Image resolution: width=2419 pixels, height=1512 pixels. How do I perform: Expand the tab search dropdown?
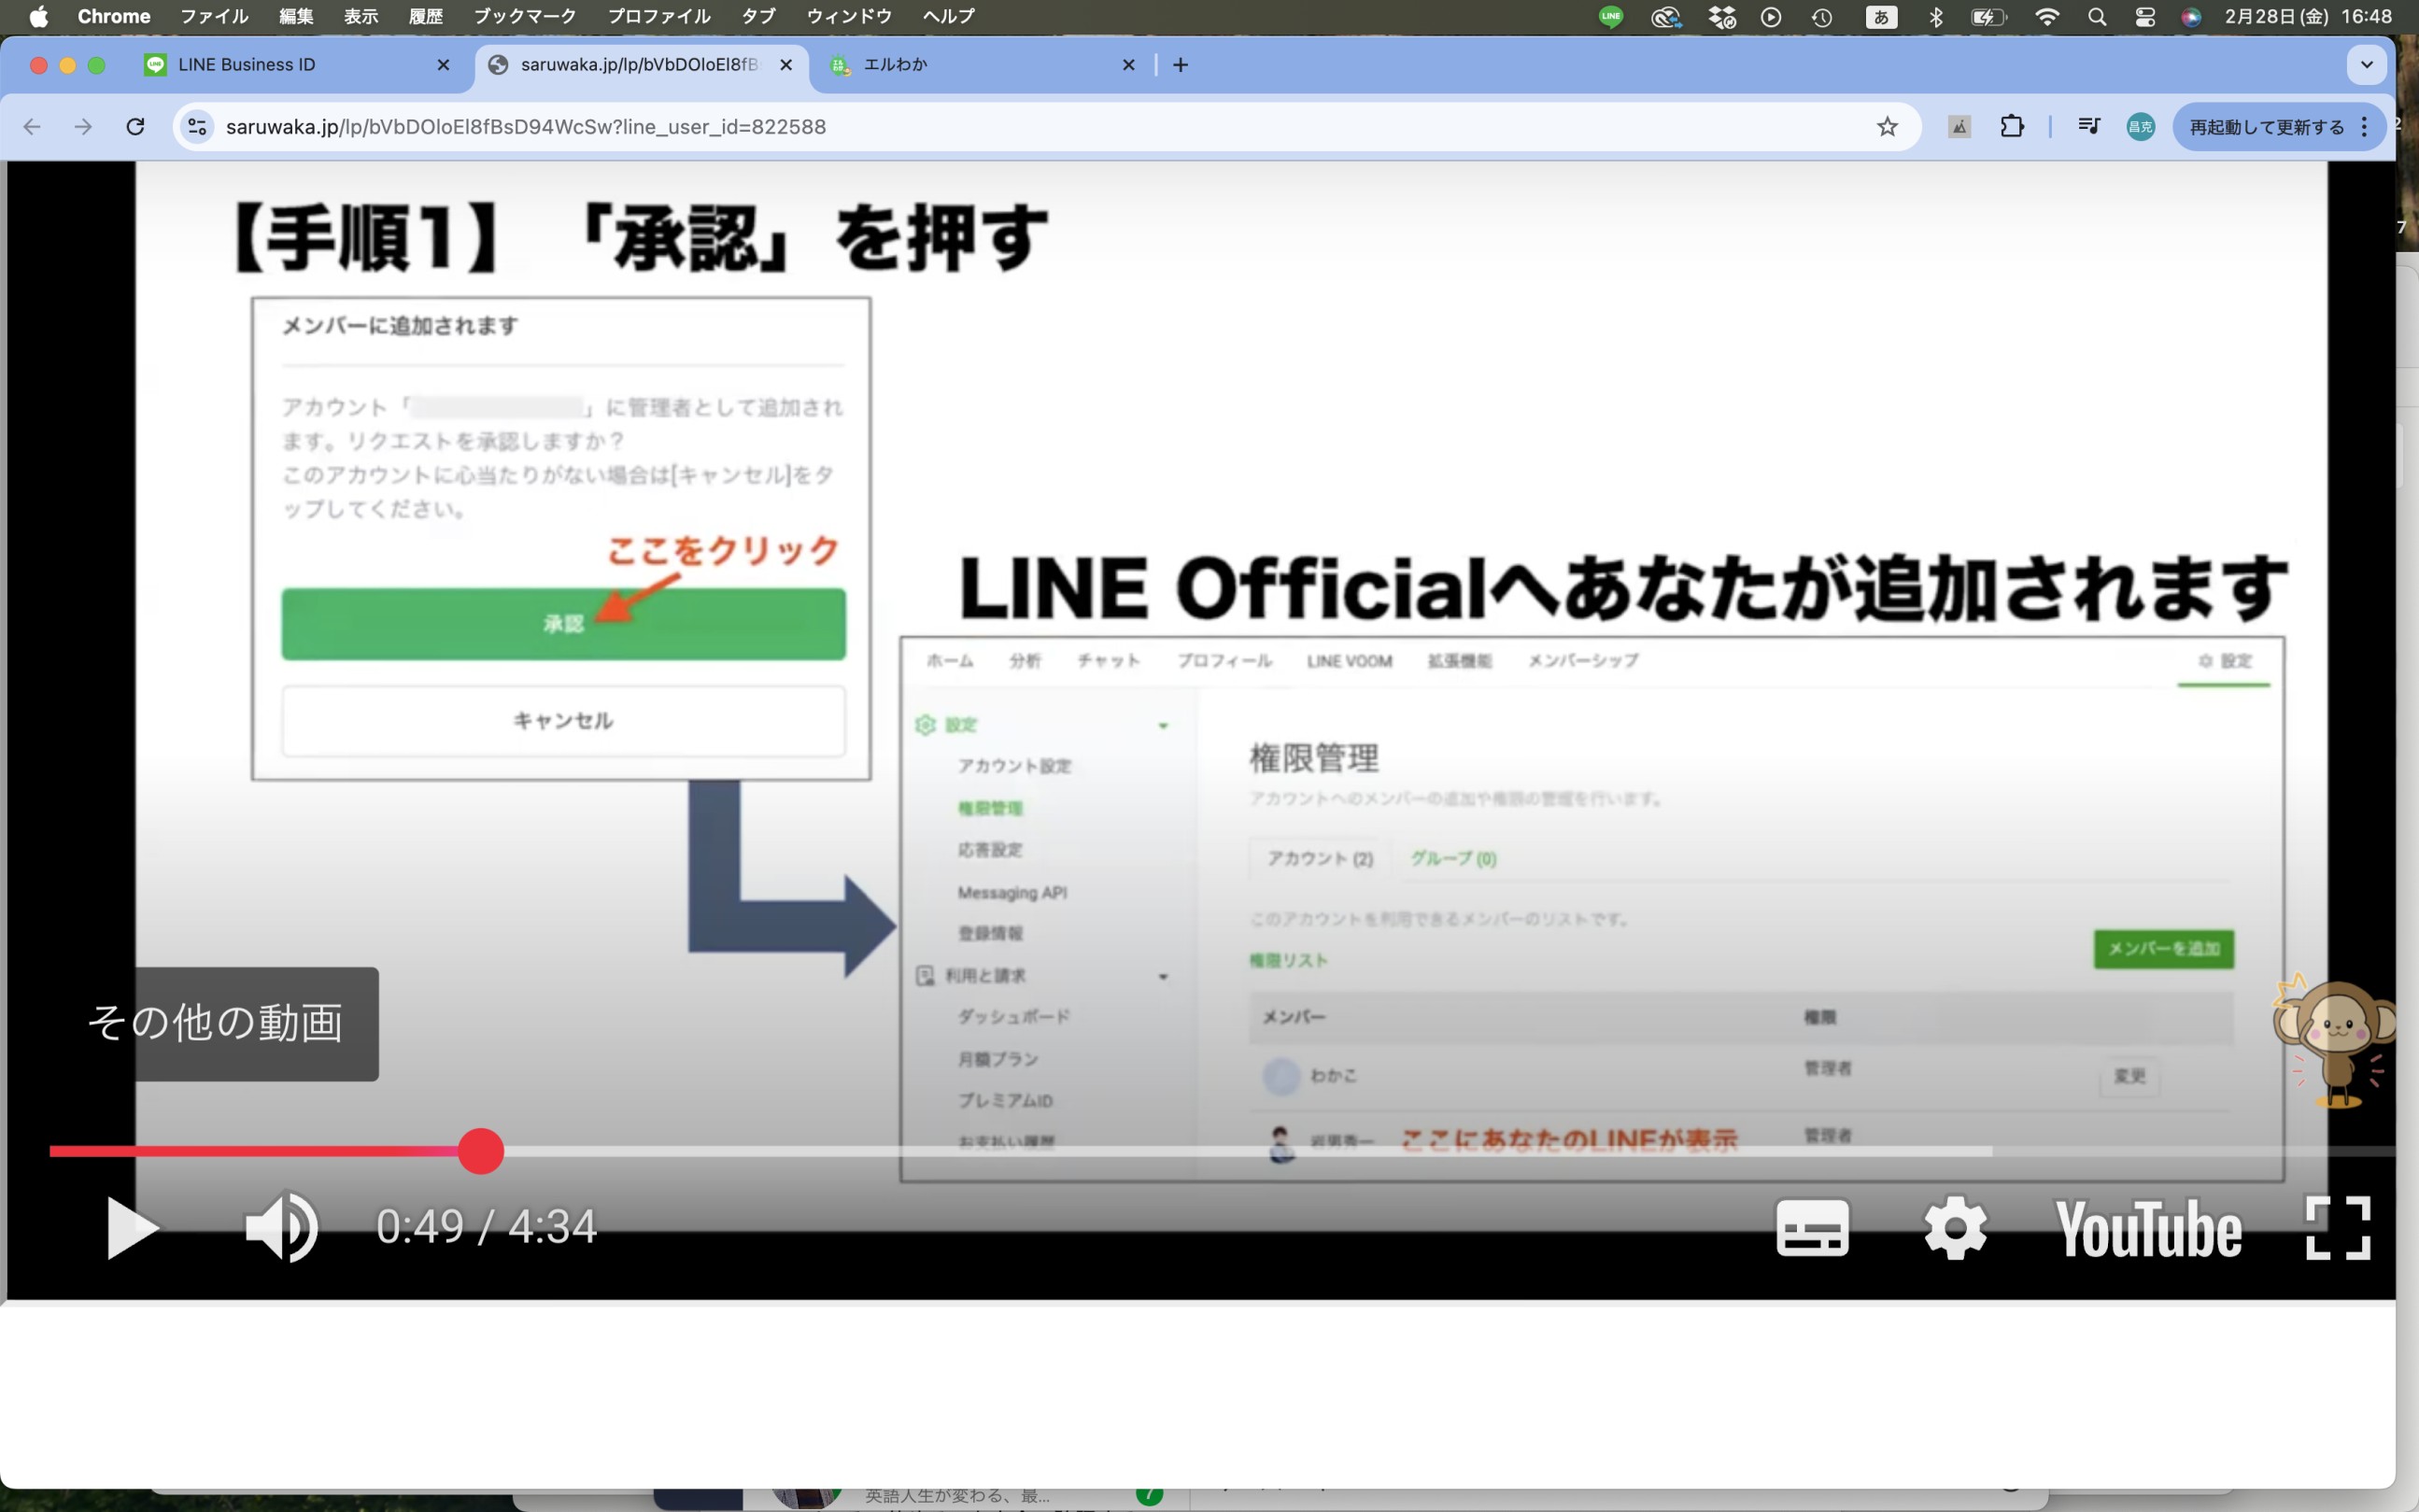click(2366, 65)
